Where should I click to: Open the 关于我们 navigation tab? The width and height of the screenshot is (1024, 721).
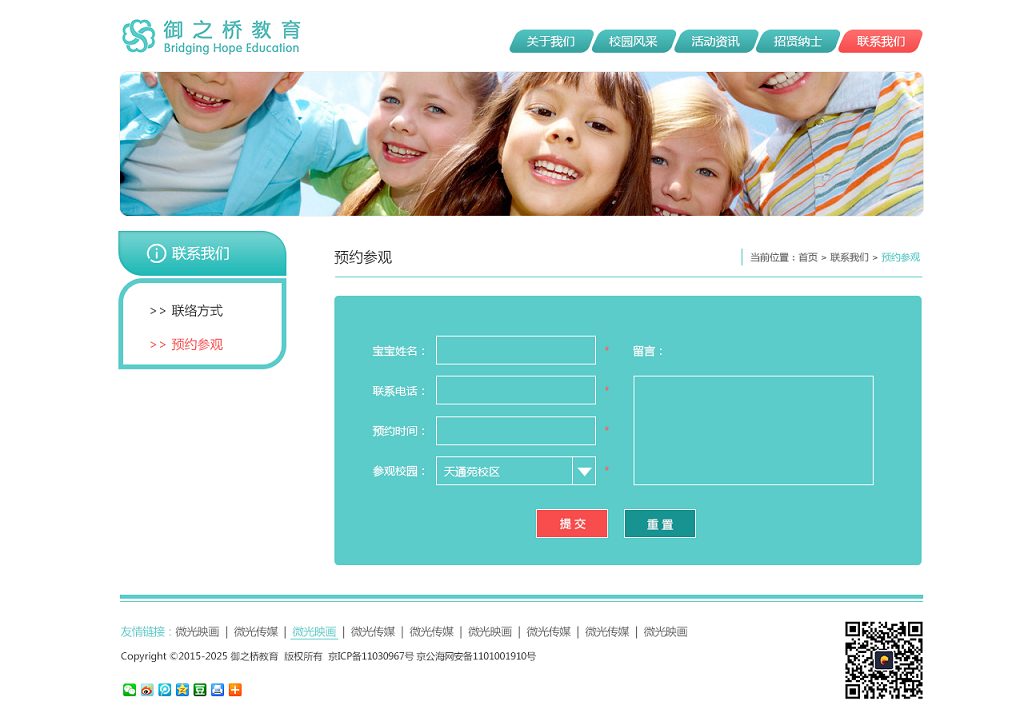[551, 42]
